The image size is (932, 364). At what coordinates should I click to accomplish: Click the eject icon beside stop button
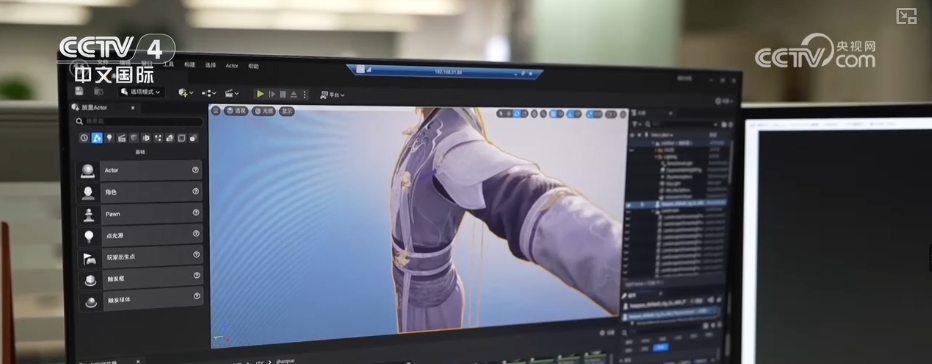point(294,94)
